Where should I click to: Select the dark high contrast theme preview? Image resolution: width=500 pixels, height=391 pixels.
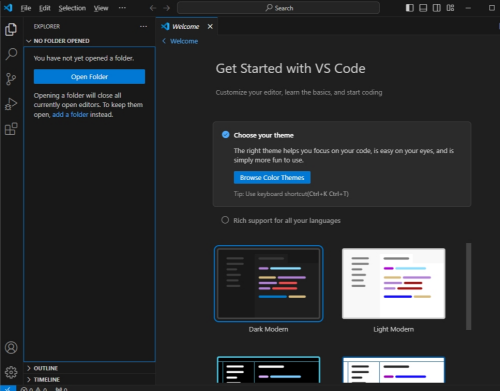[268, 370]
